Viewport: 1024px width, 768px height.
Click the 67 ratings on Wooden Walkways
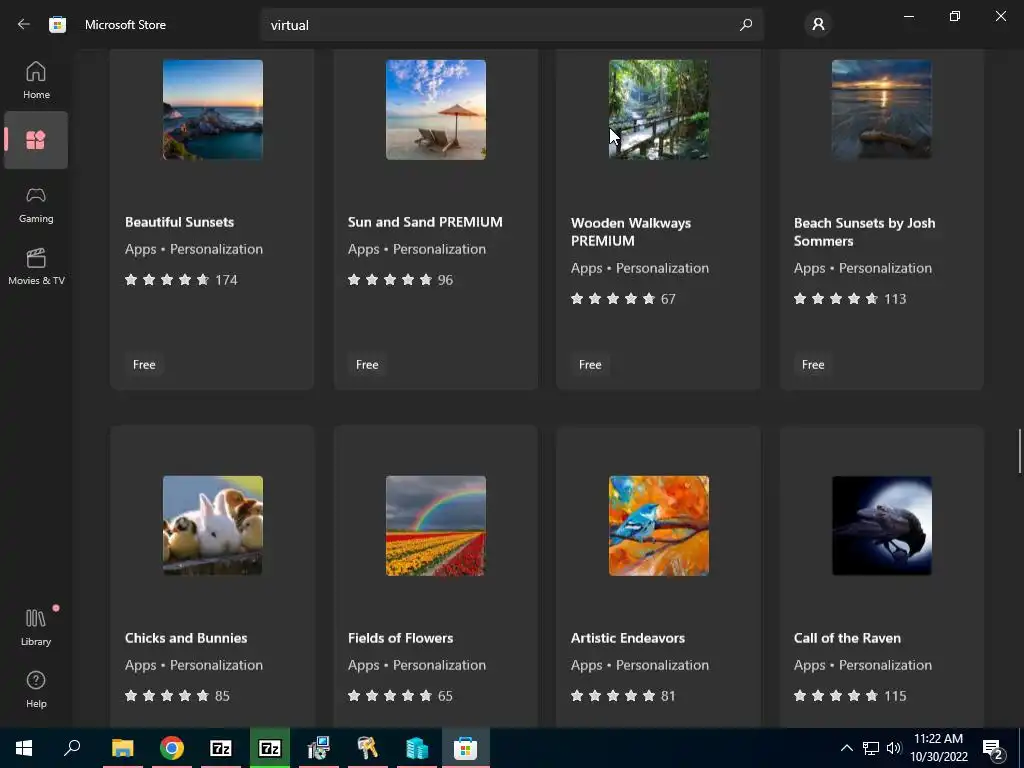623,299
